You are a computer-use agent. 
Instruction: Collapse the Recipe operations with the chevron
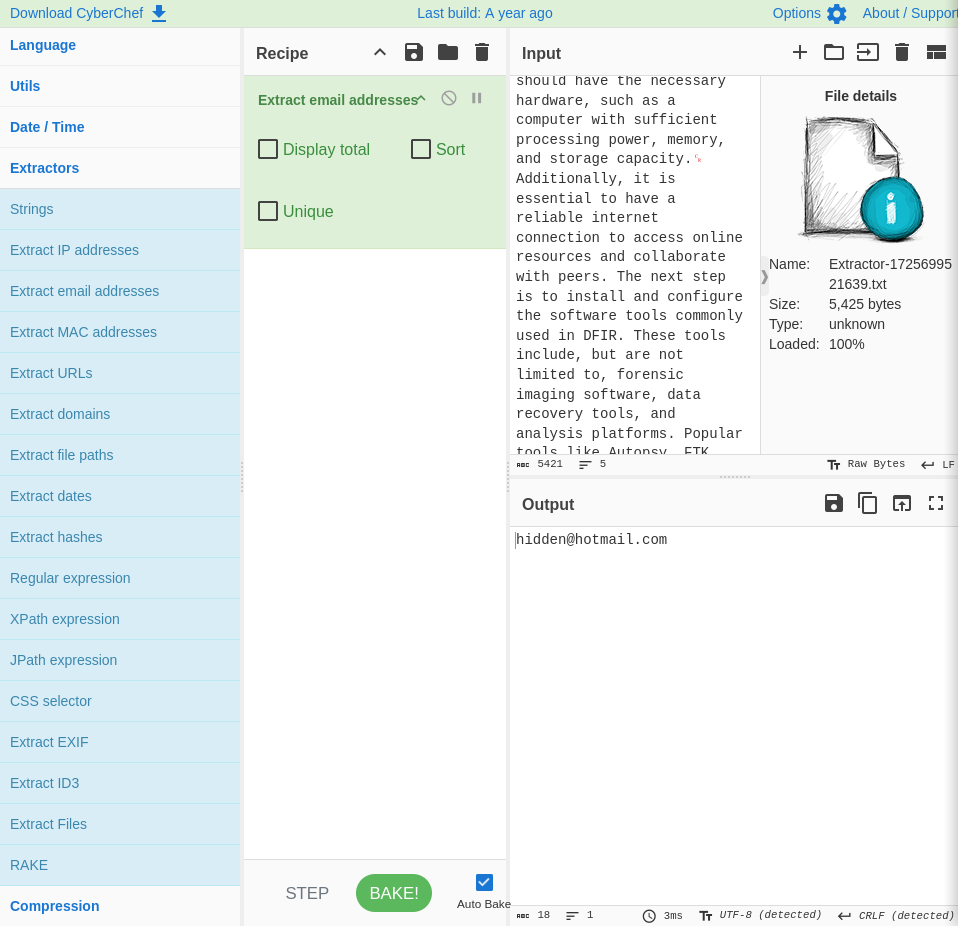(380, 53)
